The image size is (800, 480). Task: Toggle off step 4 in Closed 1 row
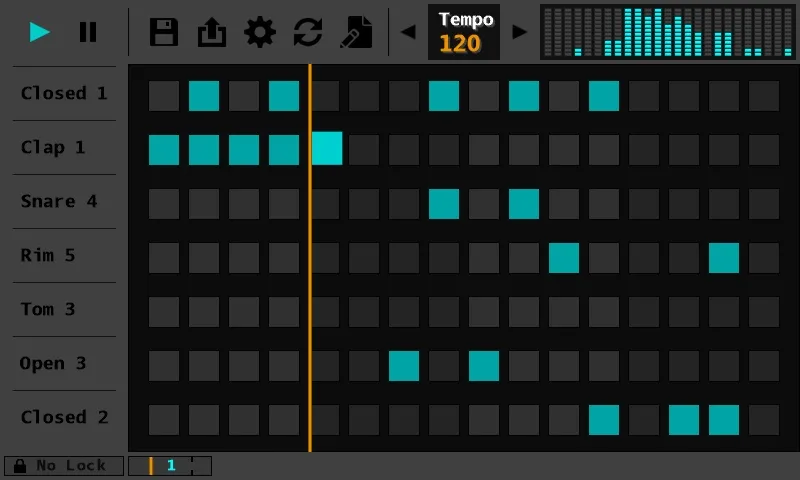coord(284,96)
